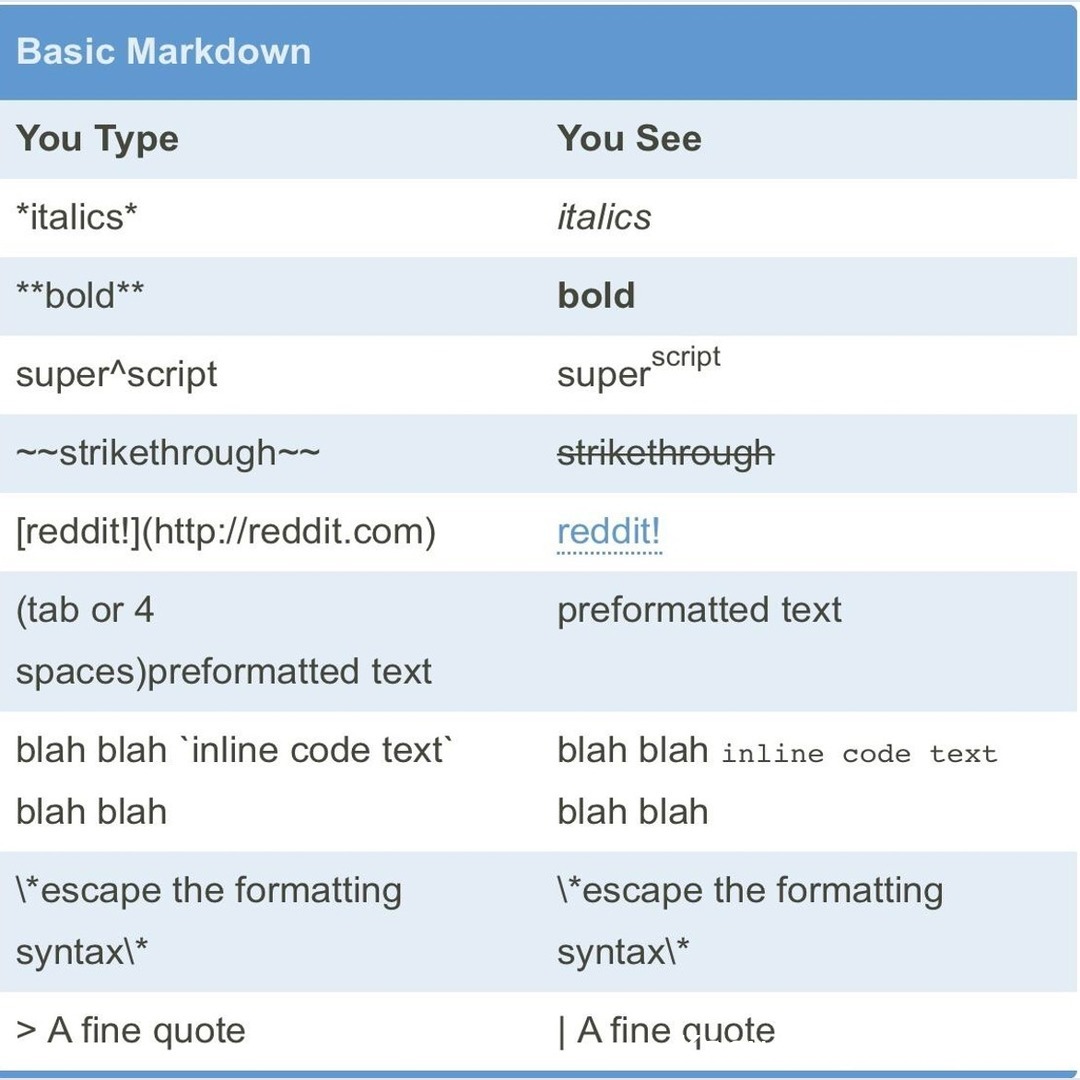Image resolution: width=1080 pixels, height=1080 pixels.
Task: Click the backtick `inline code text` syntax cell
Action: [234, 751]
